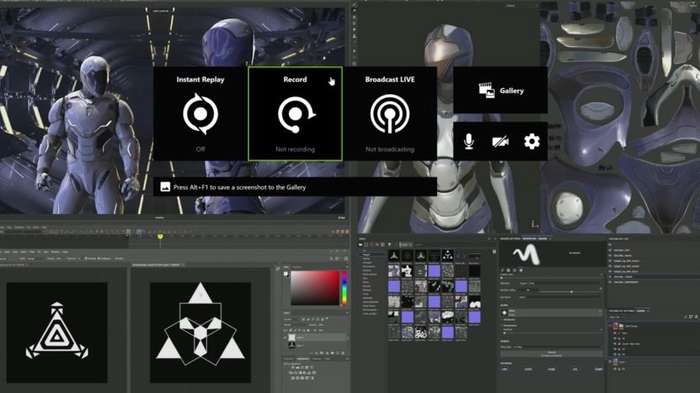Click the Record tile in the overlay
Screen dimensions: 700x393
295,114
